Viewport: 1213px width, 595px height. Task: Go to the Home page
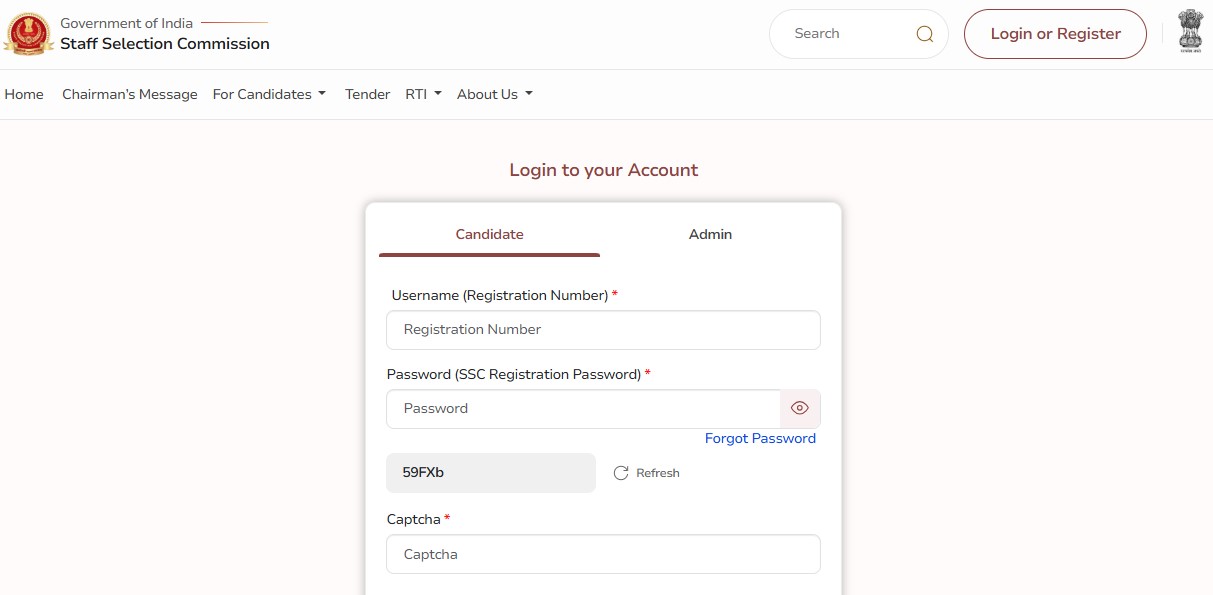(23, 93)
